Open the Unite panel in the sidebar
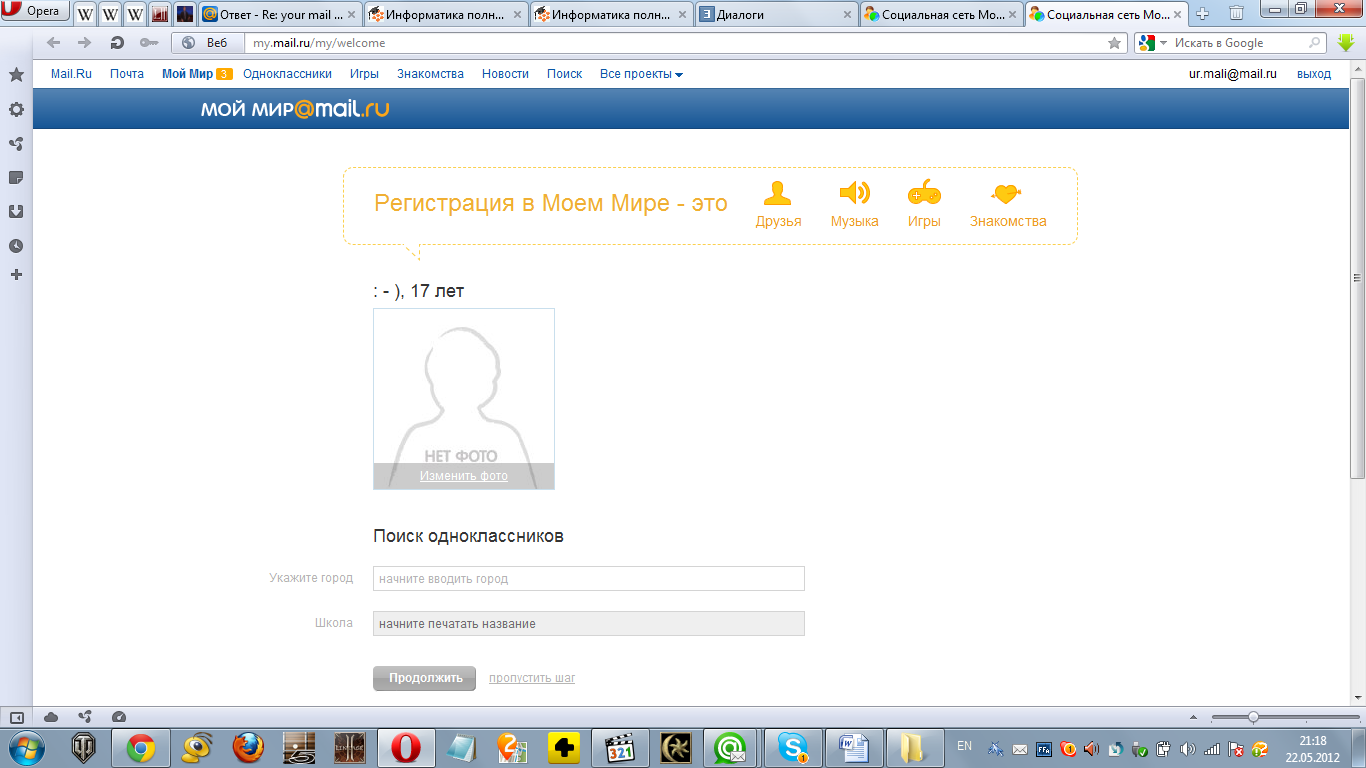This screenshot has width=1366, height=768. point(16,143)
